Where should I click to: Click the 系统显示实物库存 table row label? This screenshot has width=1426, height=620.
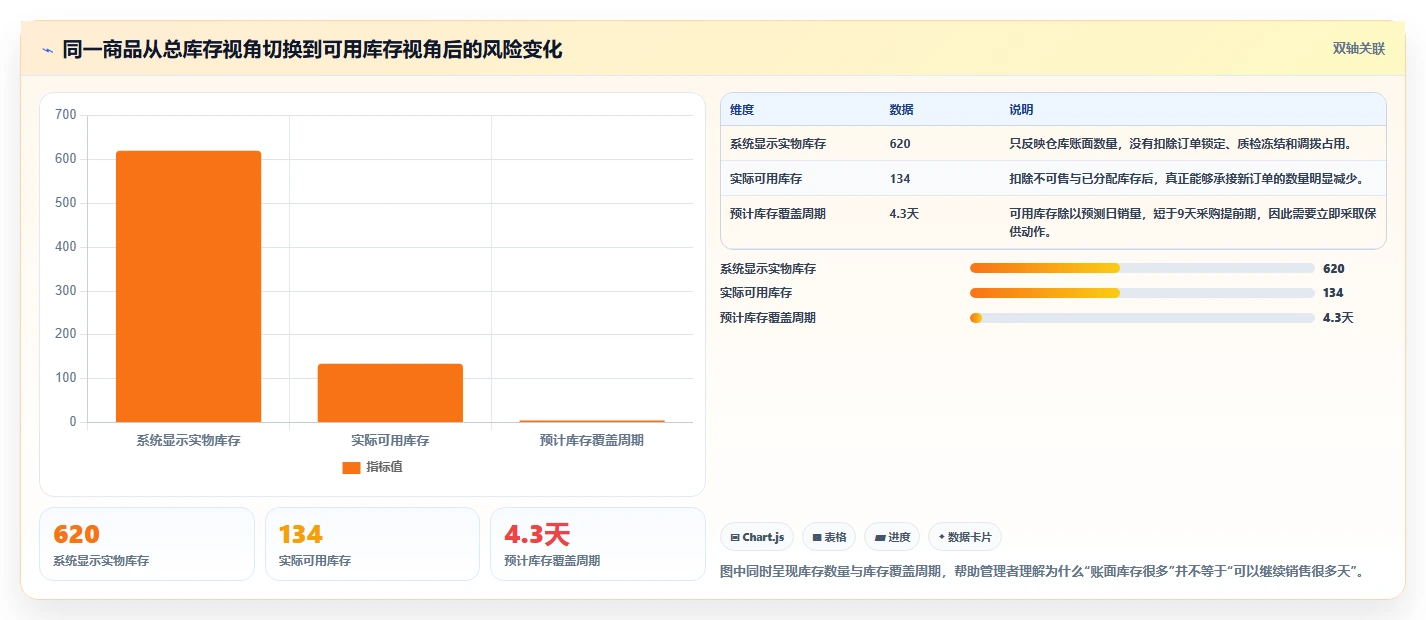(778, 144)
